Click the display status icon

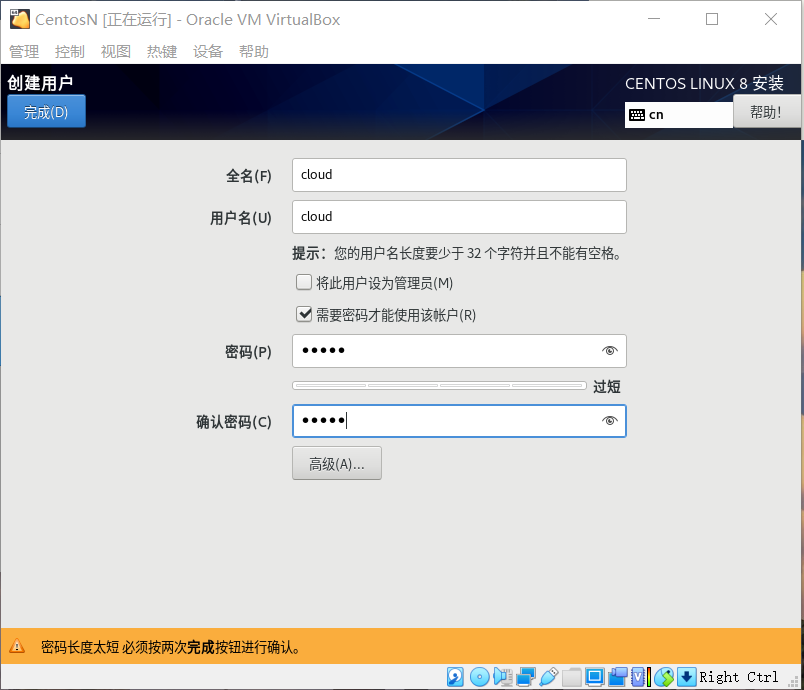(594, 677)
